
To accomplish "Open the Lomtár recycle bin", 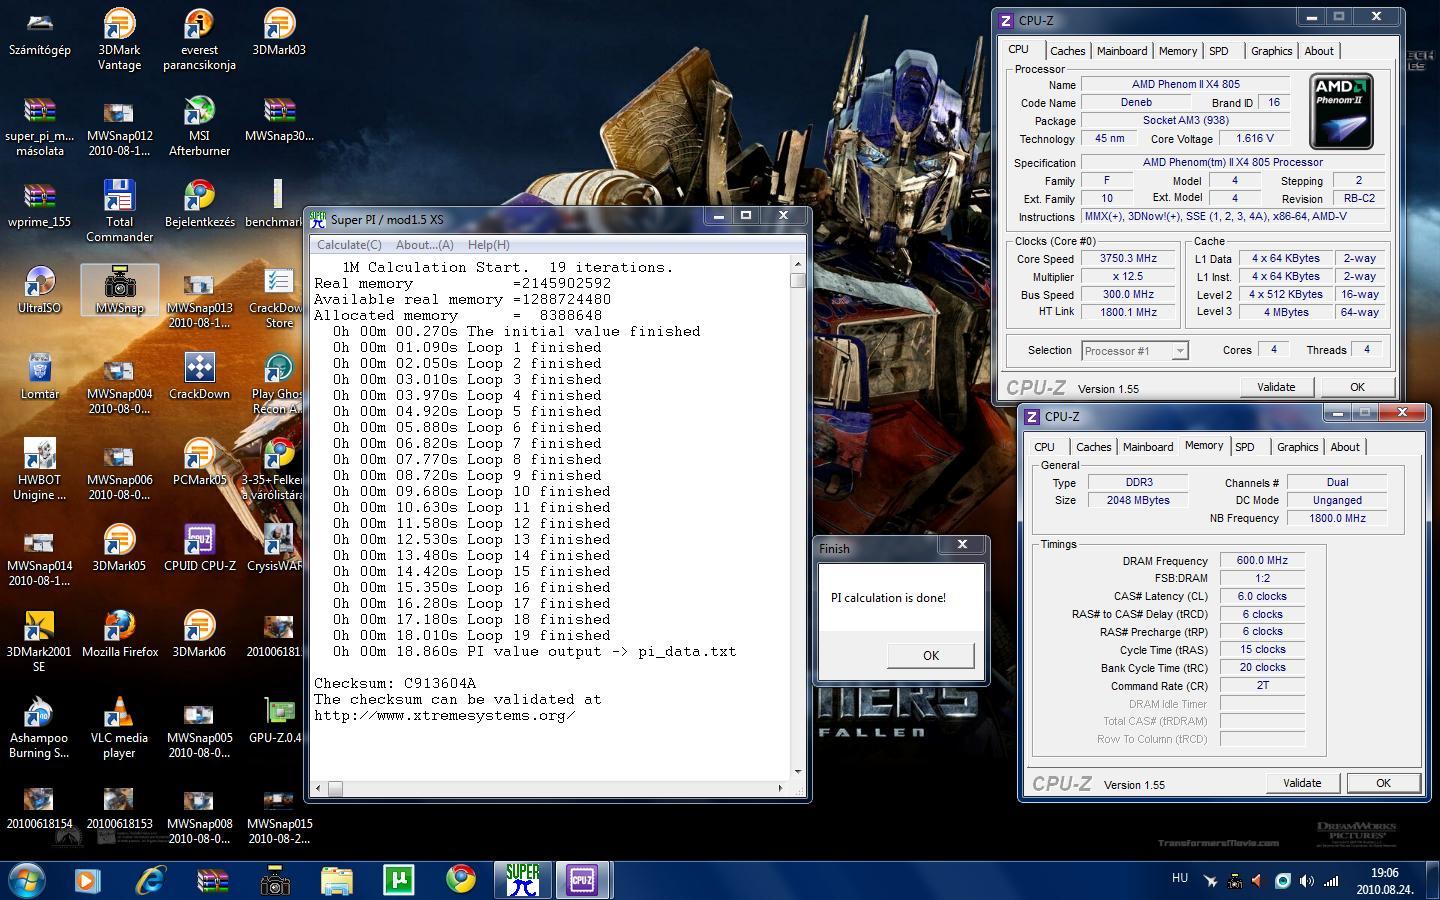I will [x=39, y=375].
